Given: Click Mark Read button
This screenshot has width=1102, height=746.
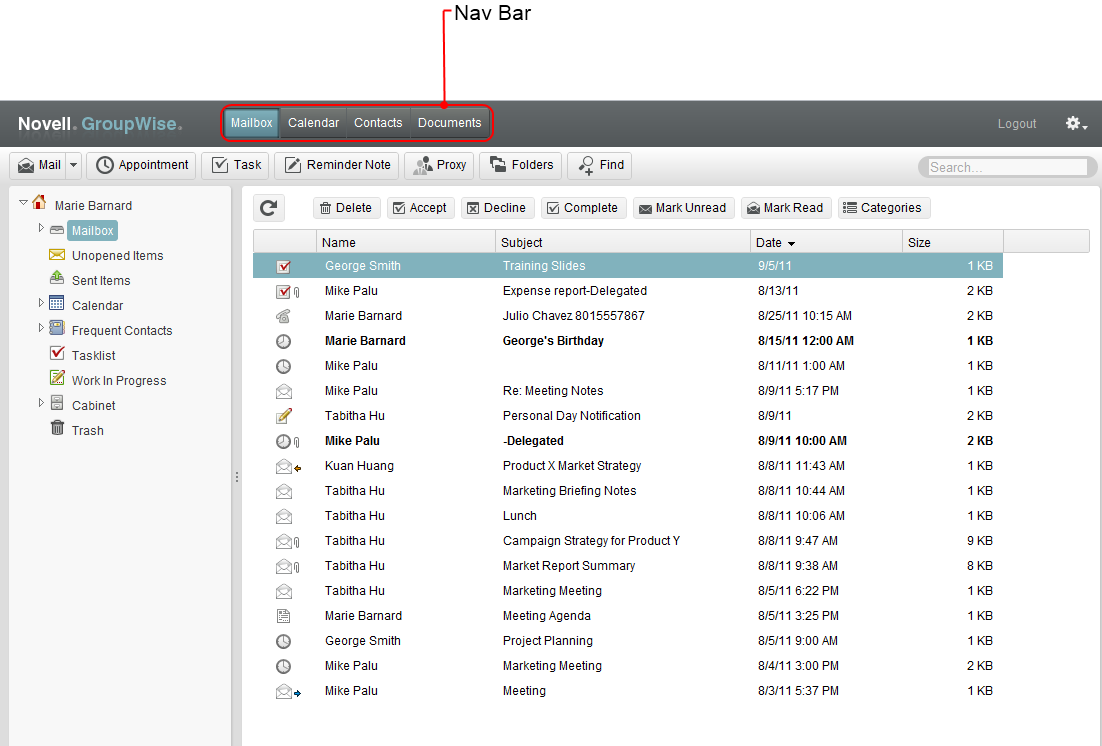Looking at the screenshot, I should pos(786,208).
